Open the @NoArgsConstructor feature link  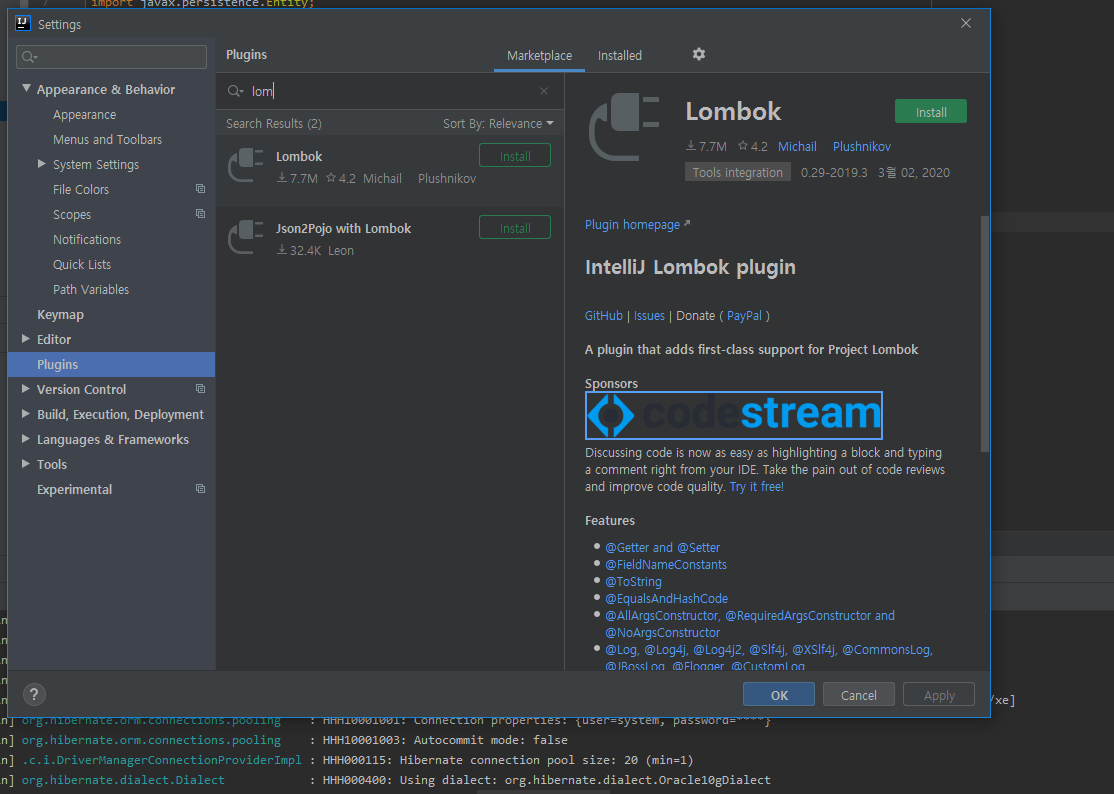pos(662,633)
